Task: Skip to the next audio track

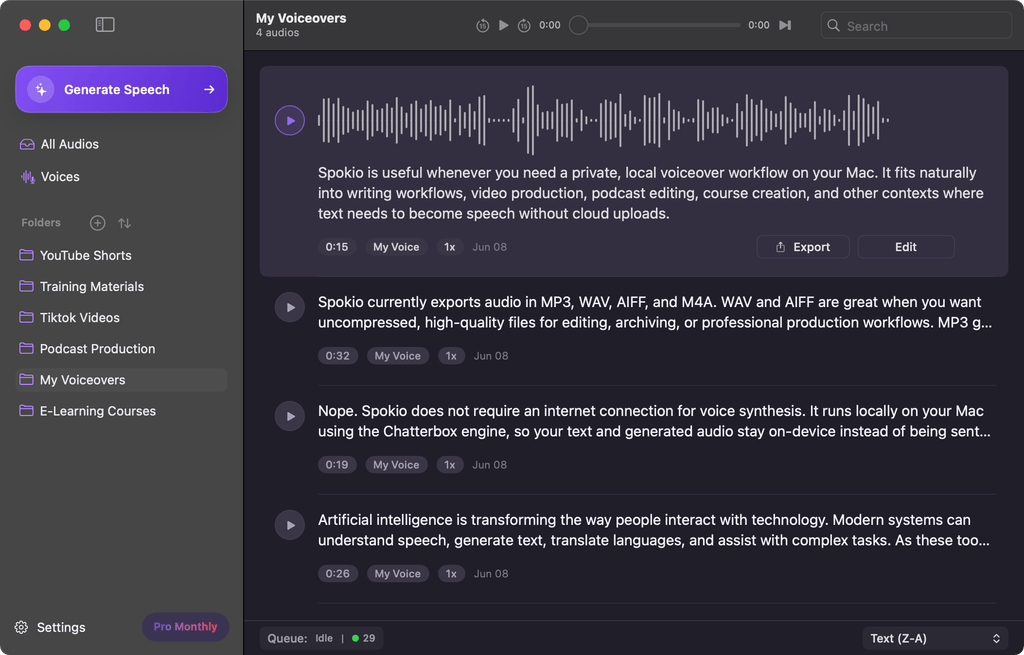Action: pyautogui.click(x=785, y=25)
